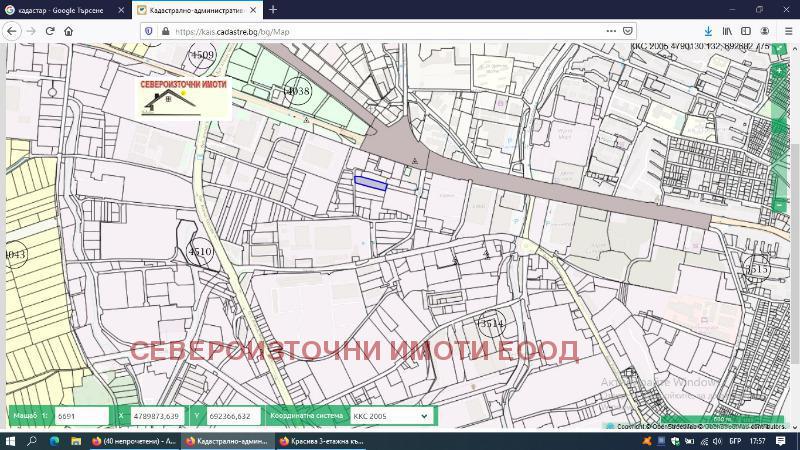Click the X coordinate input field
The image size is (800, 450).
click(x=155, y=415)
